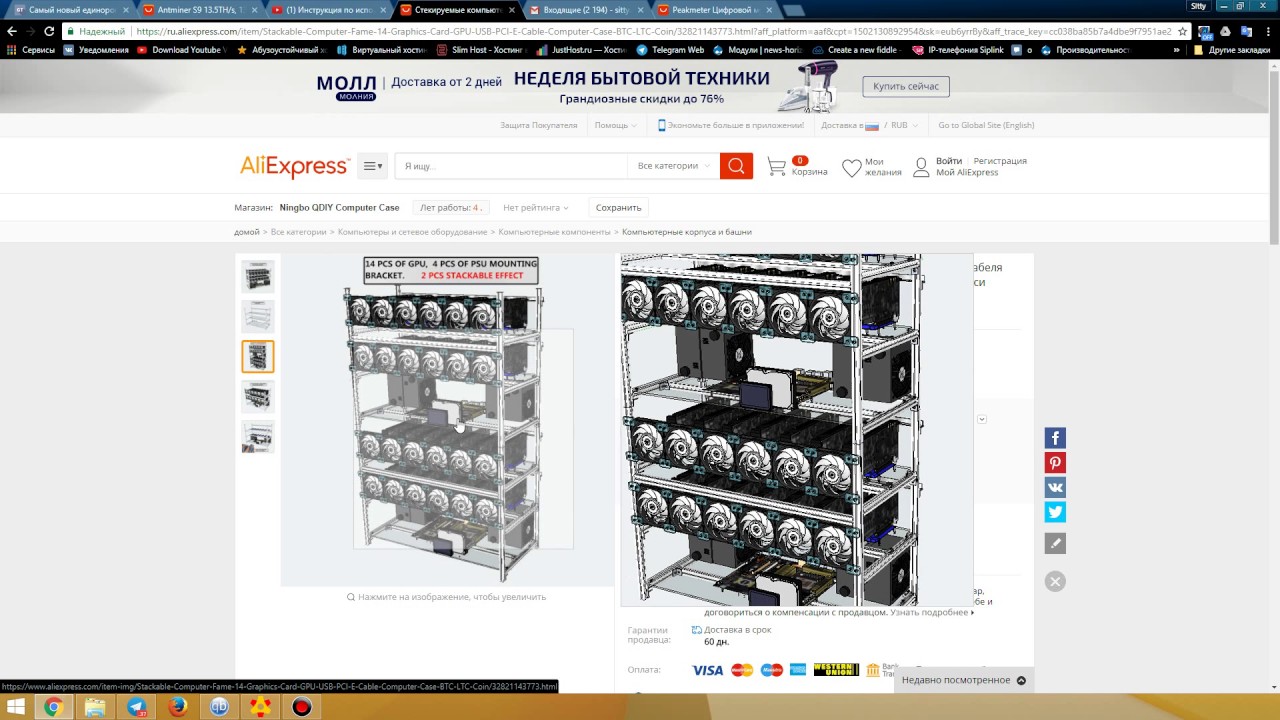Click 'Экономьте больше в приложении' app link
Screen dimensions: 1280x720
731,125
